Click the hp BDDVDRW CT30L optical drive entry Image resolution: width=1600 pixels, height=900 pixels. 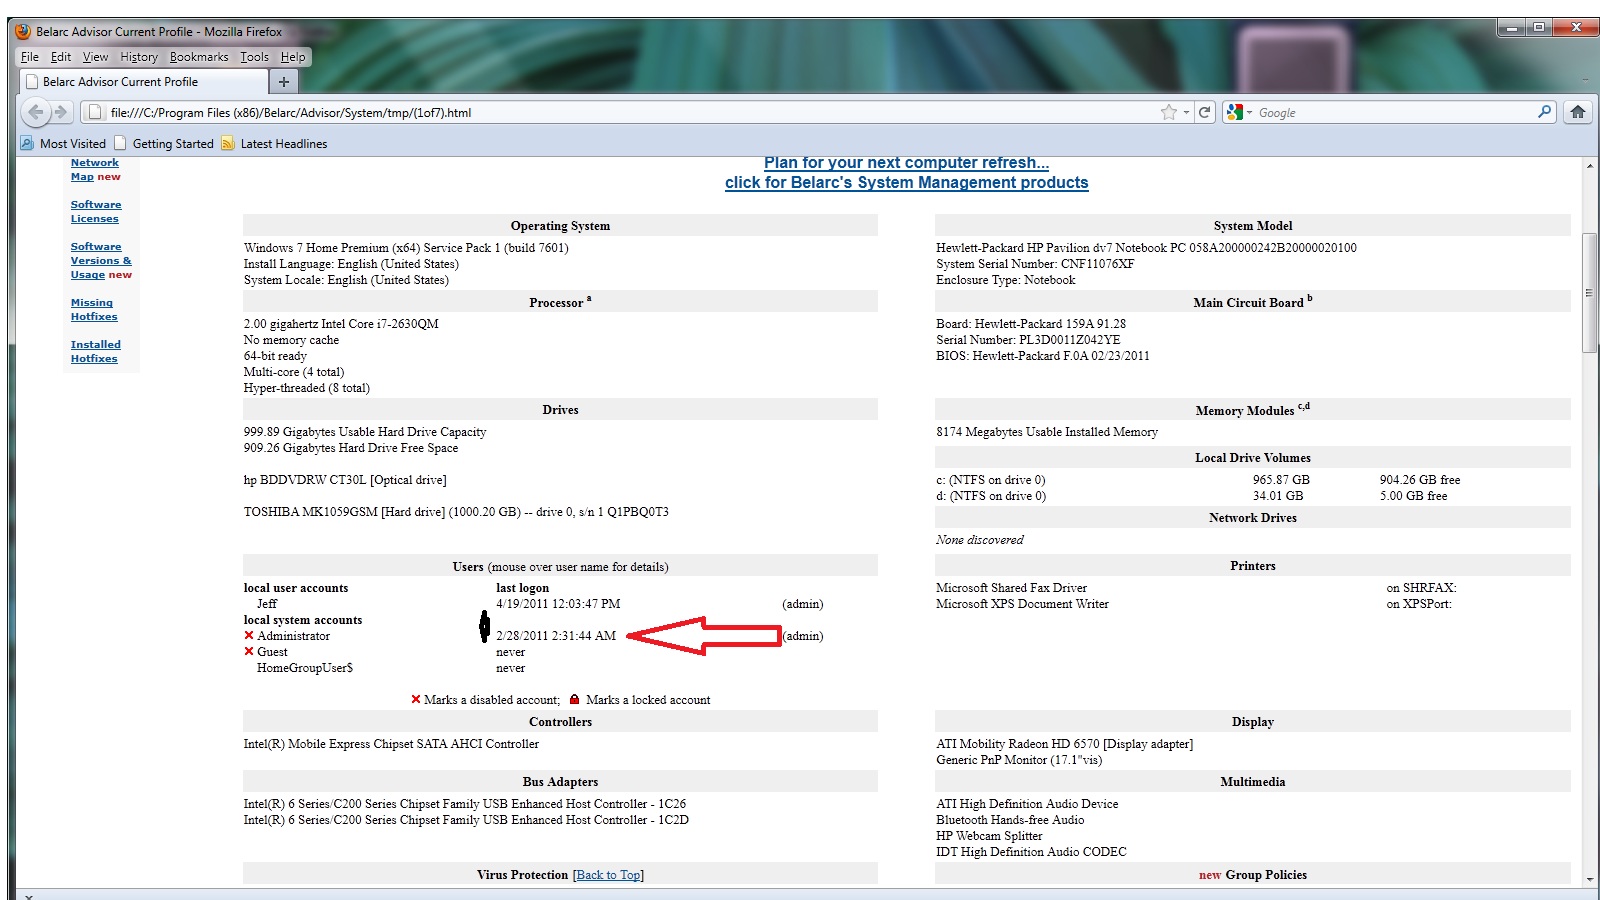pyautogui.click(x=345, y=479)
